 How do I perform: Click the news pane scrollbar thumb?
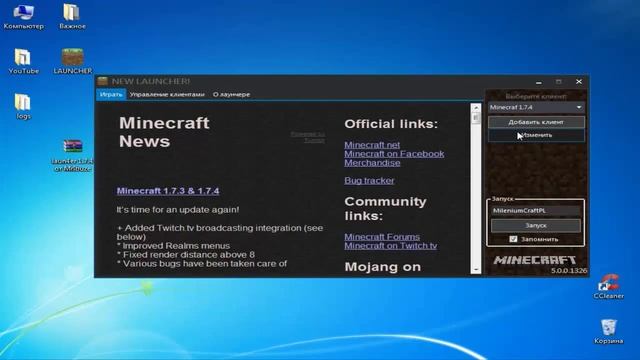click(476, 118)
